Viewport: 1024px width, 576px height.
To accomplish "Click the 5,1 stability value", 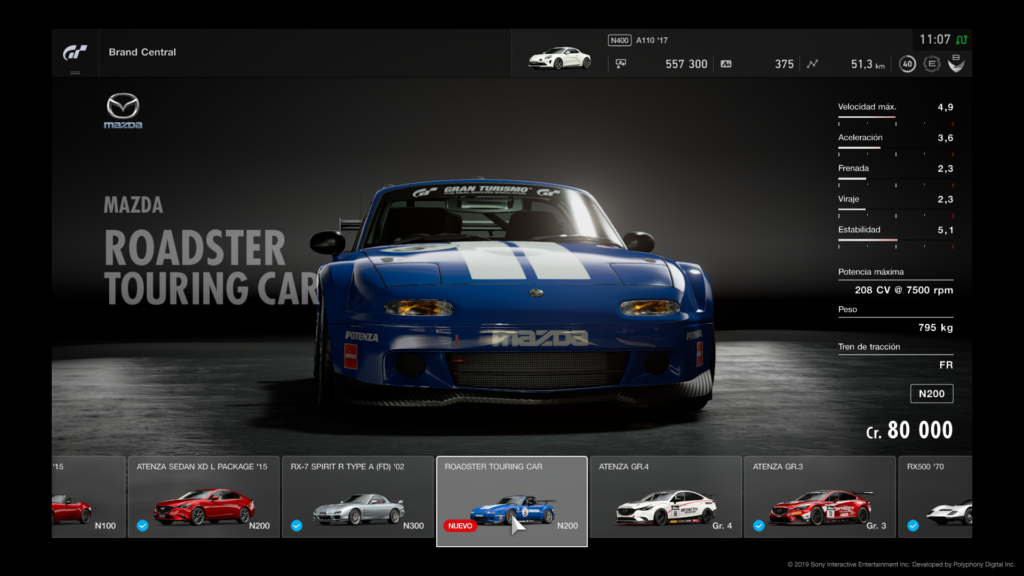I will tap(946, 230).
